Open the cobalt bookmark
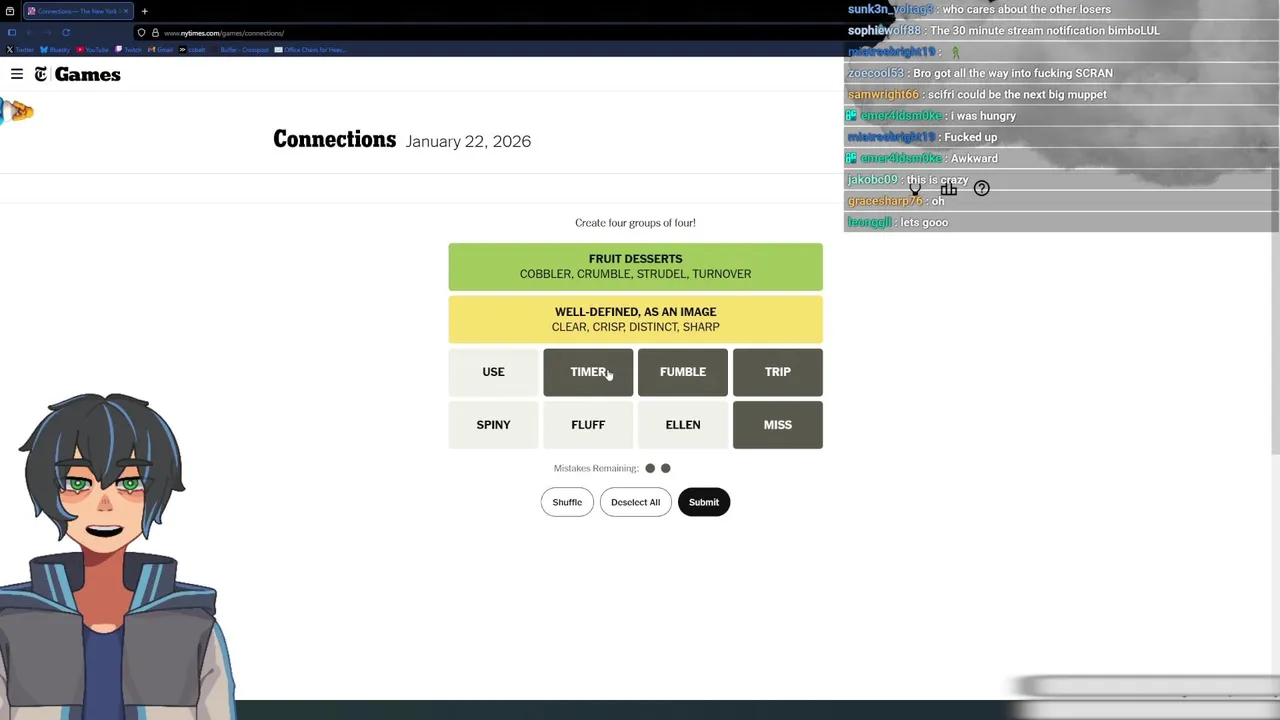1280x720 pixels. pos(192,50)
